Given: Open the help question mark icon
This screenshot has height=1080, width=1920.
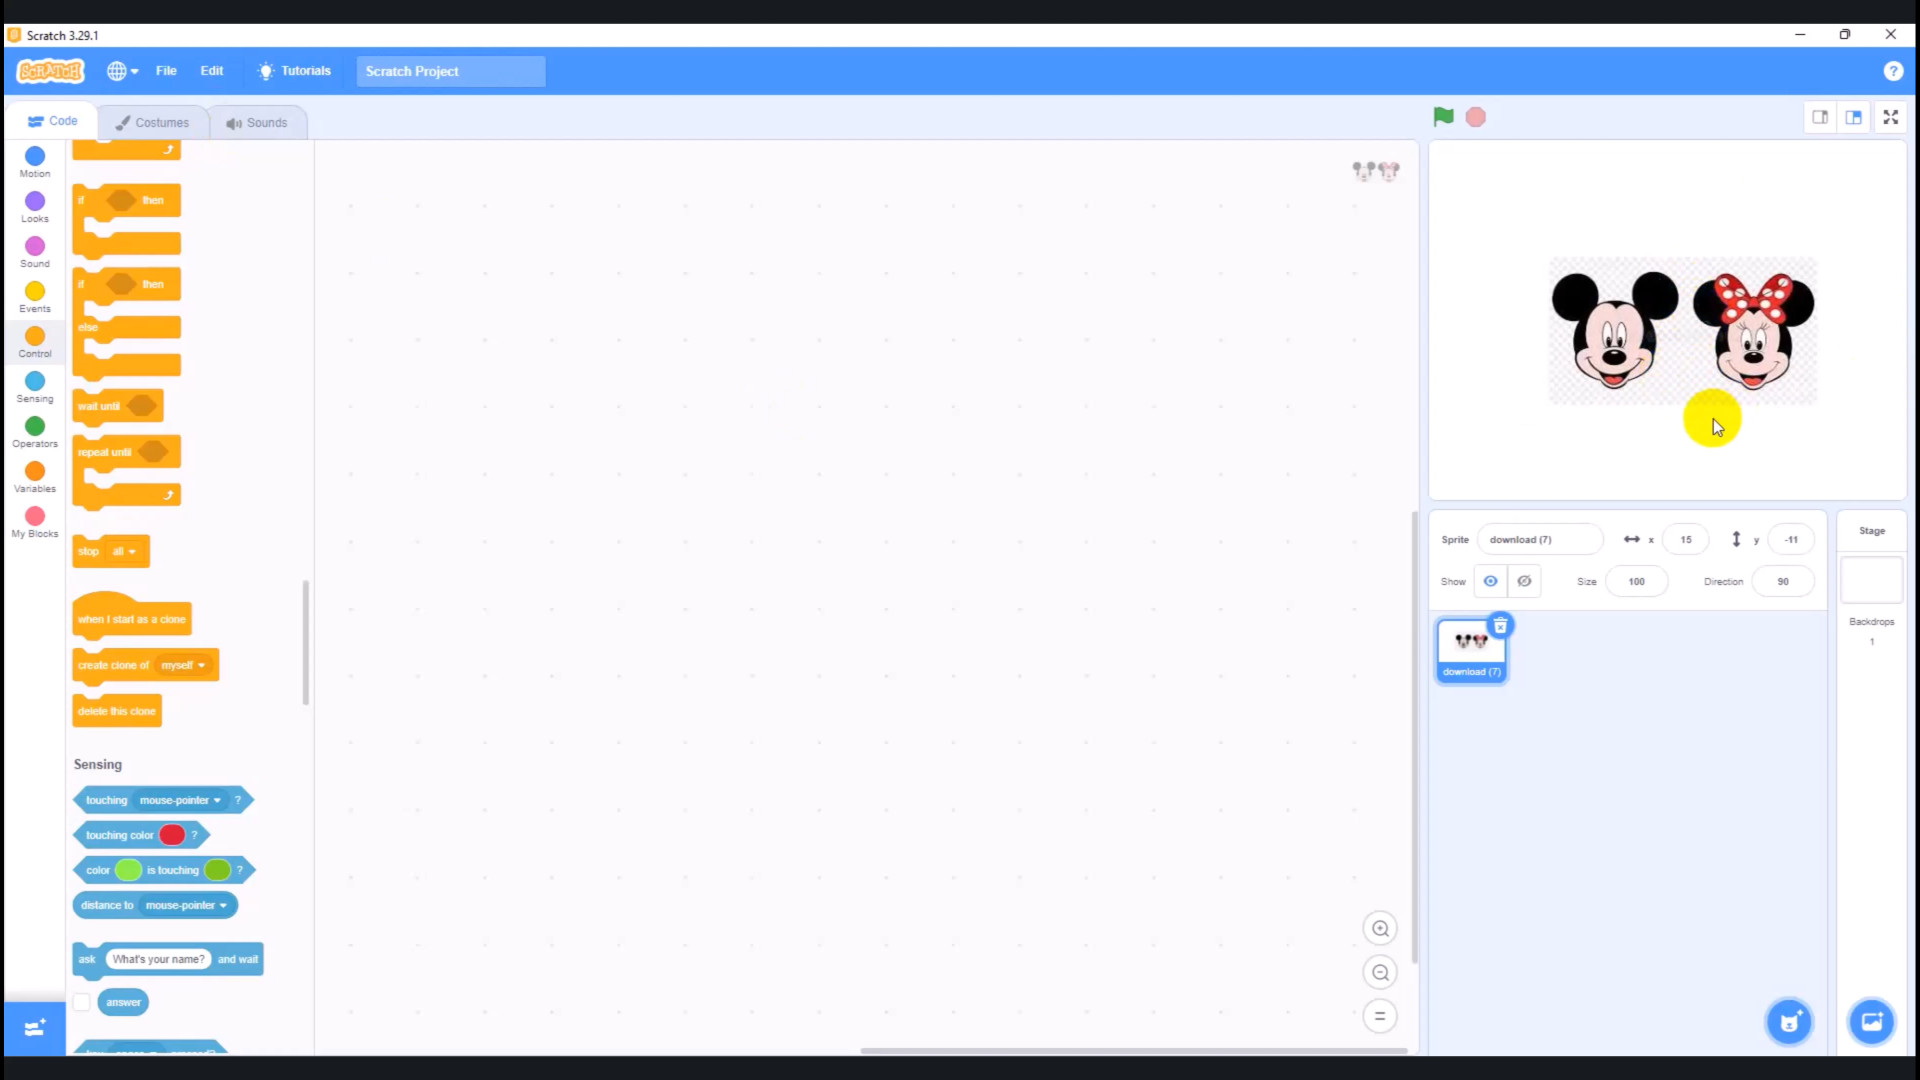Looking at the screenshot, I should (x=1892, y=71).
